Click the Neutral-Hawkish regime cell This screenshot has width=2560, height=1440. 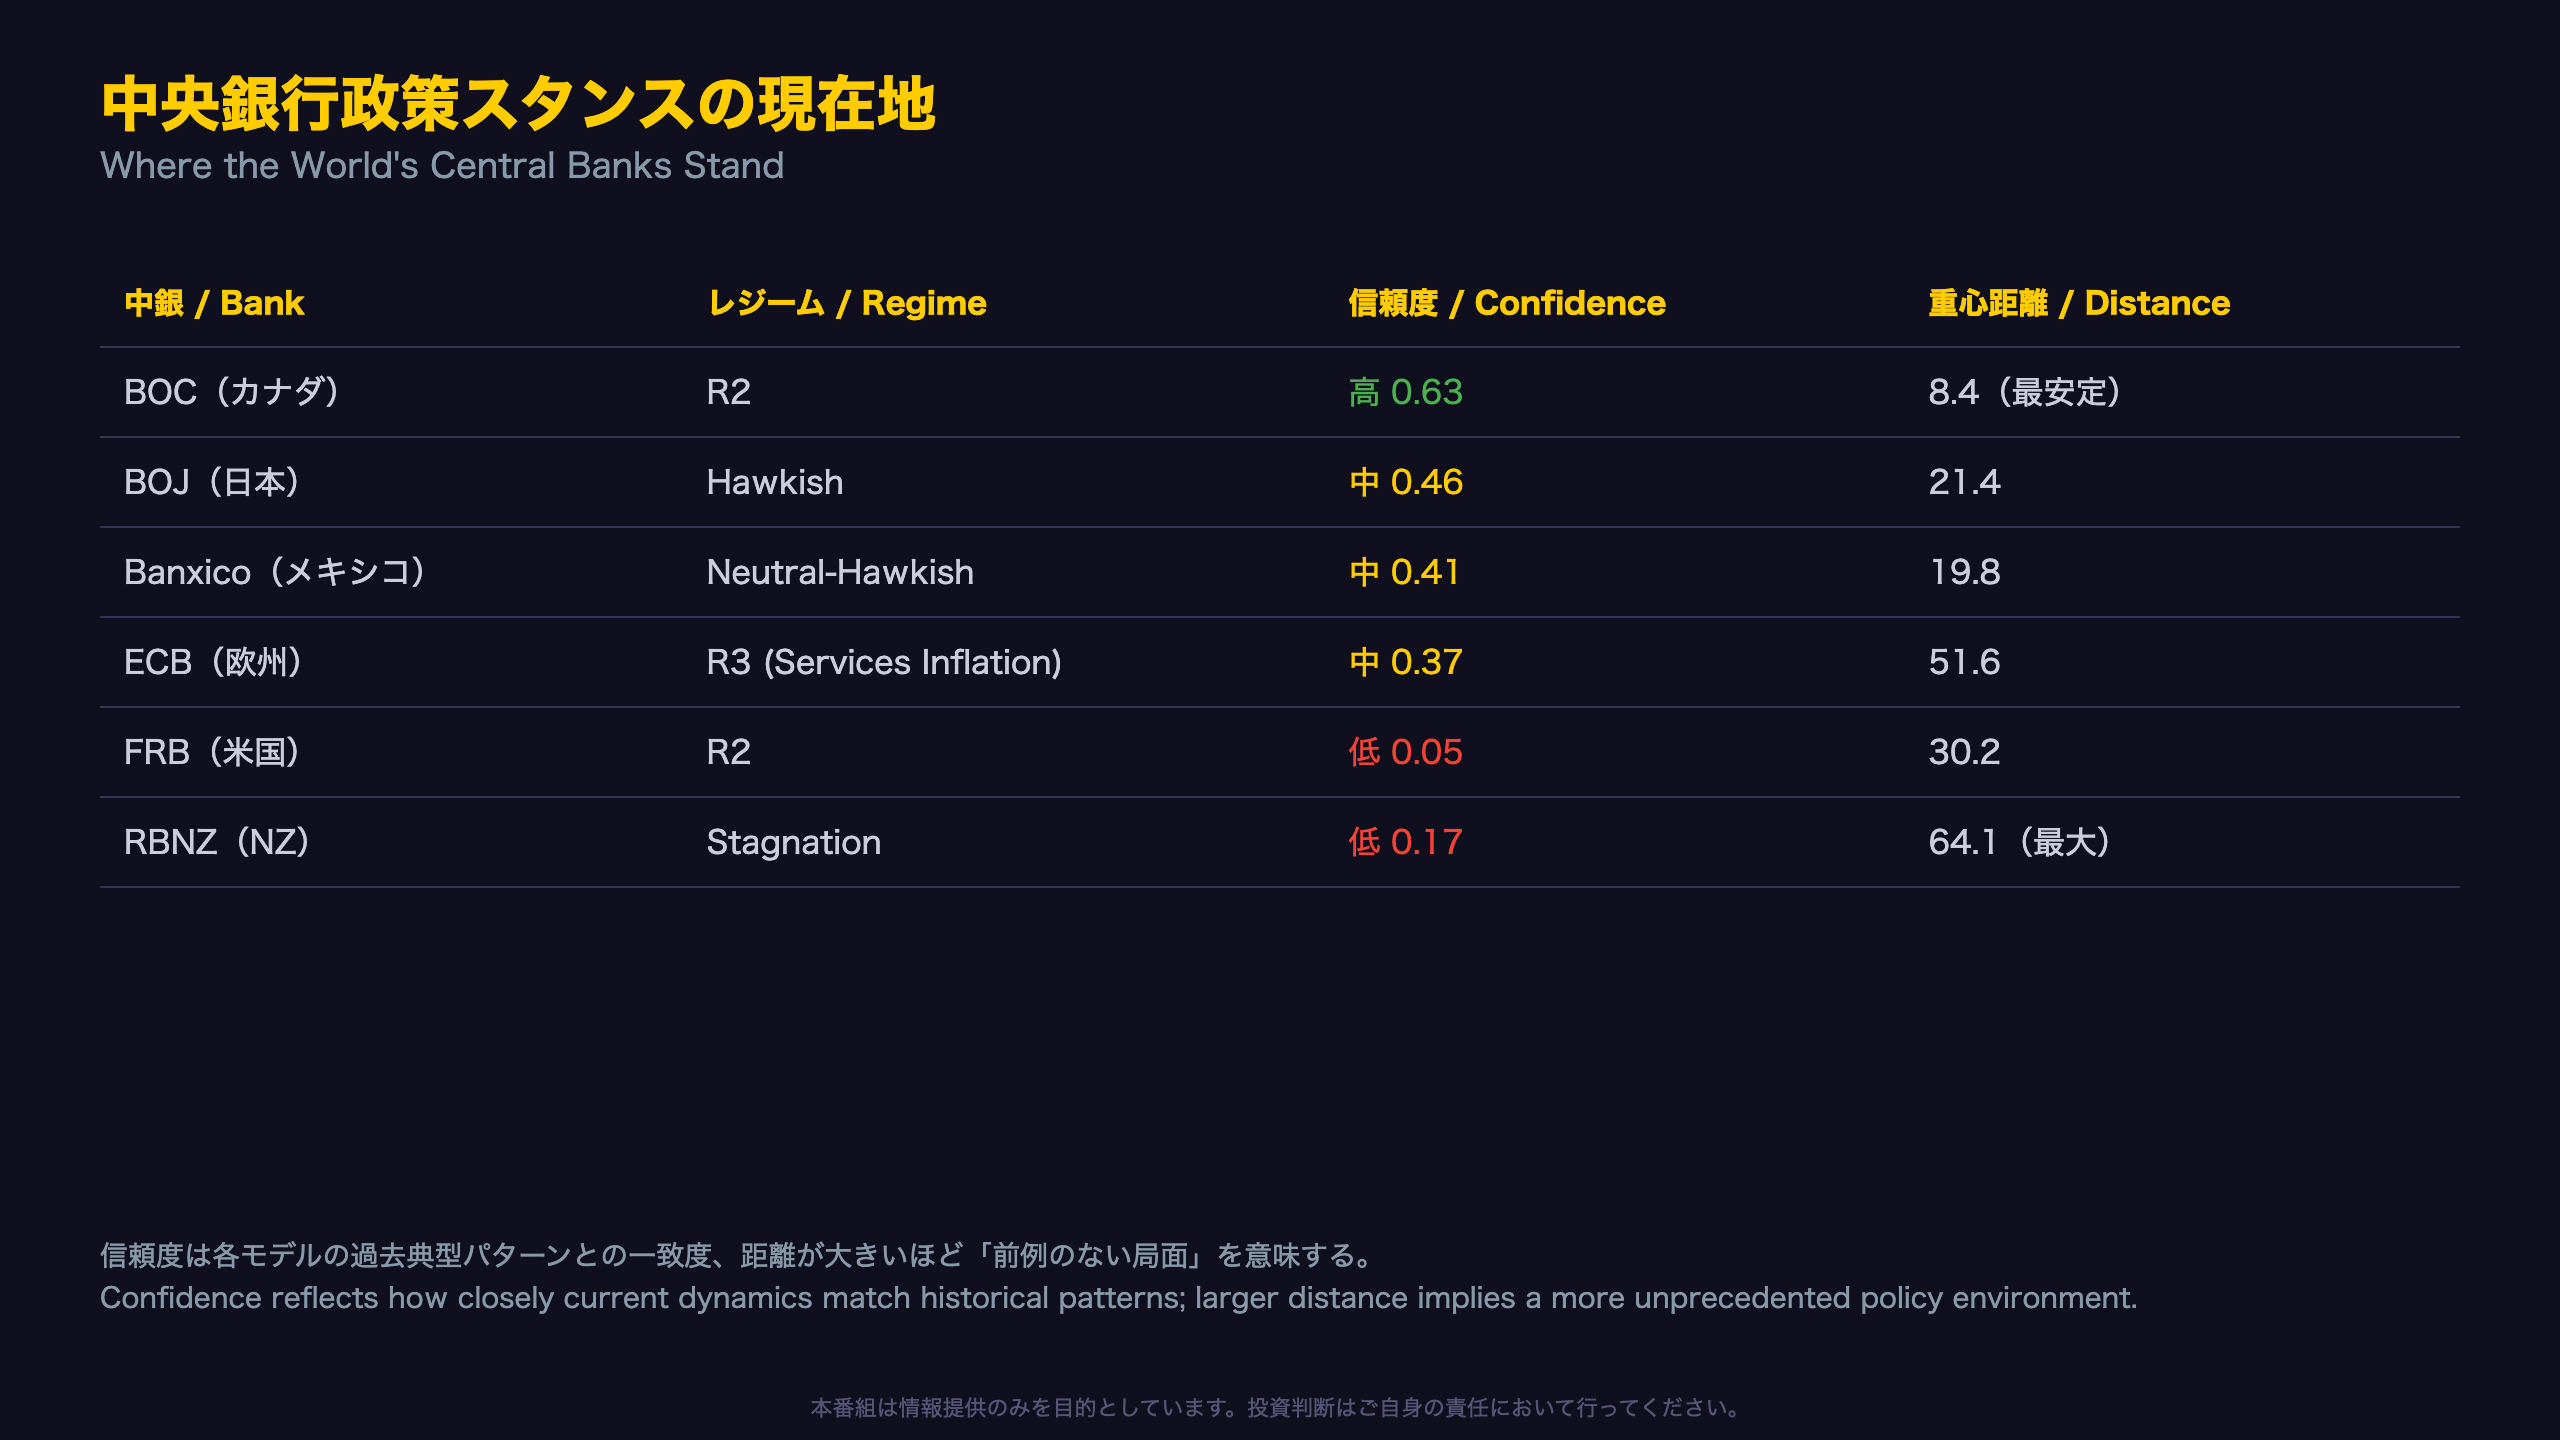click(x=840, y=572)
